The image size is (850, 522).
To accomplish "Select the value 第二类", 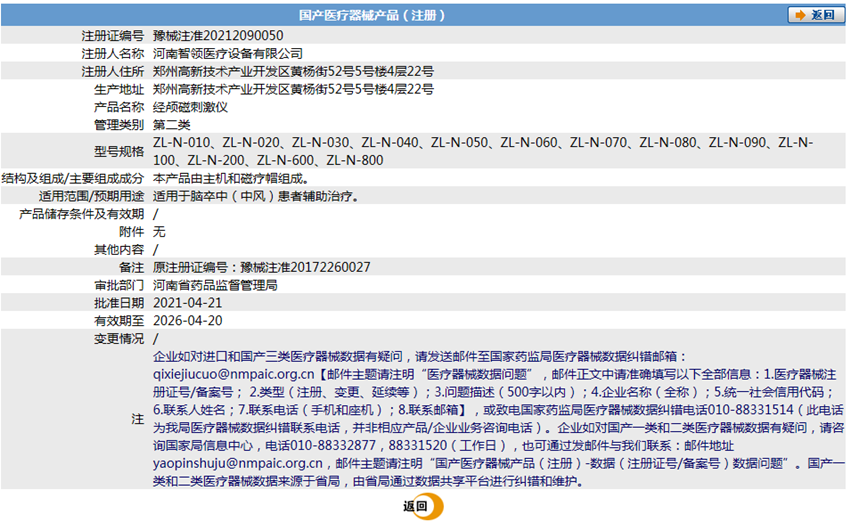I will 171,125.
